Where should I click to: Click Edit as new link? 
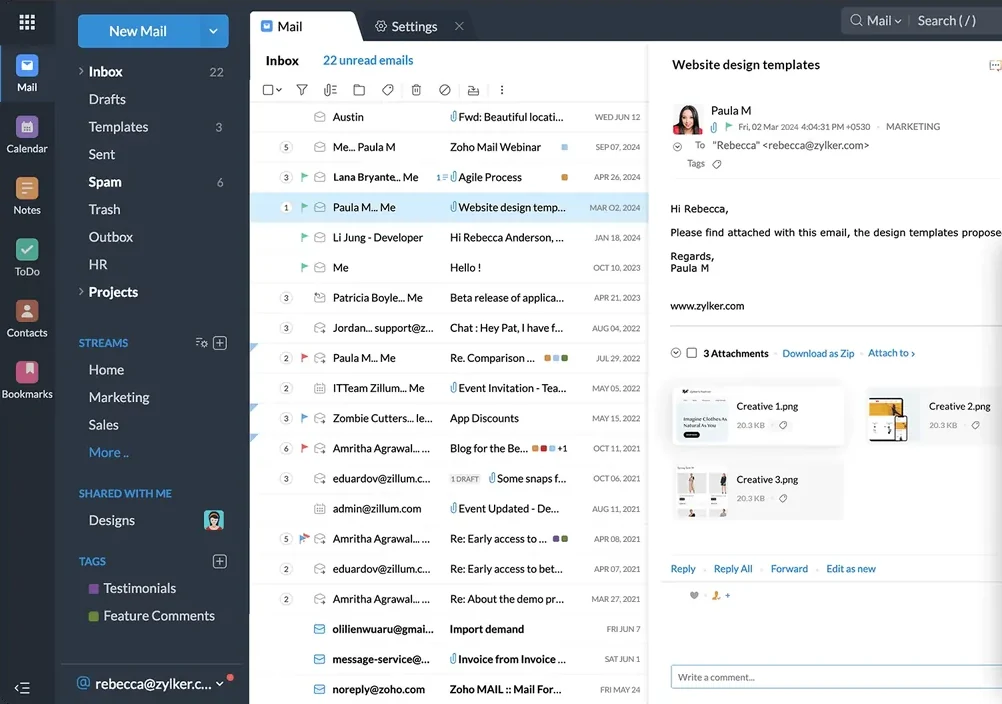tap(851, 569)
